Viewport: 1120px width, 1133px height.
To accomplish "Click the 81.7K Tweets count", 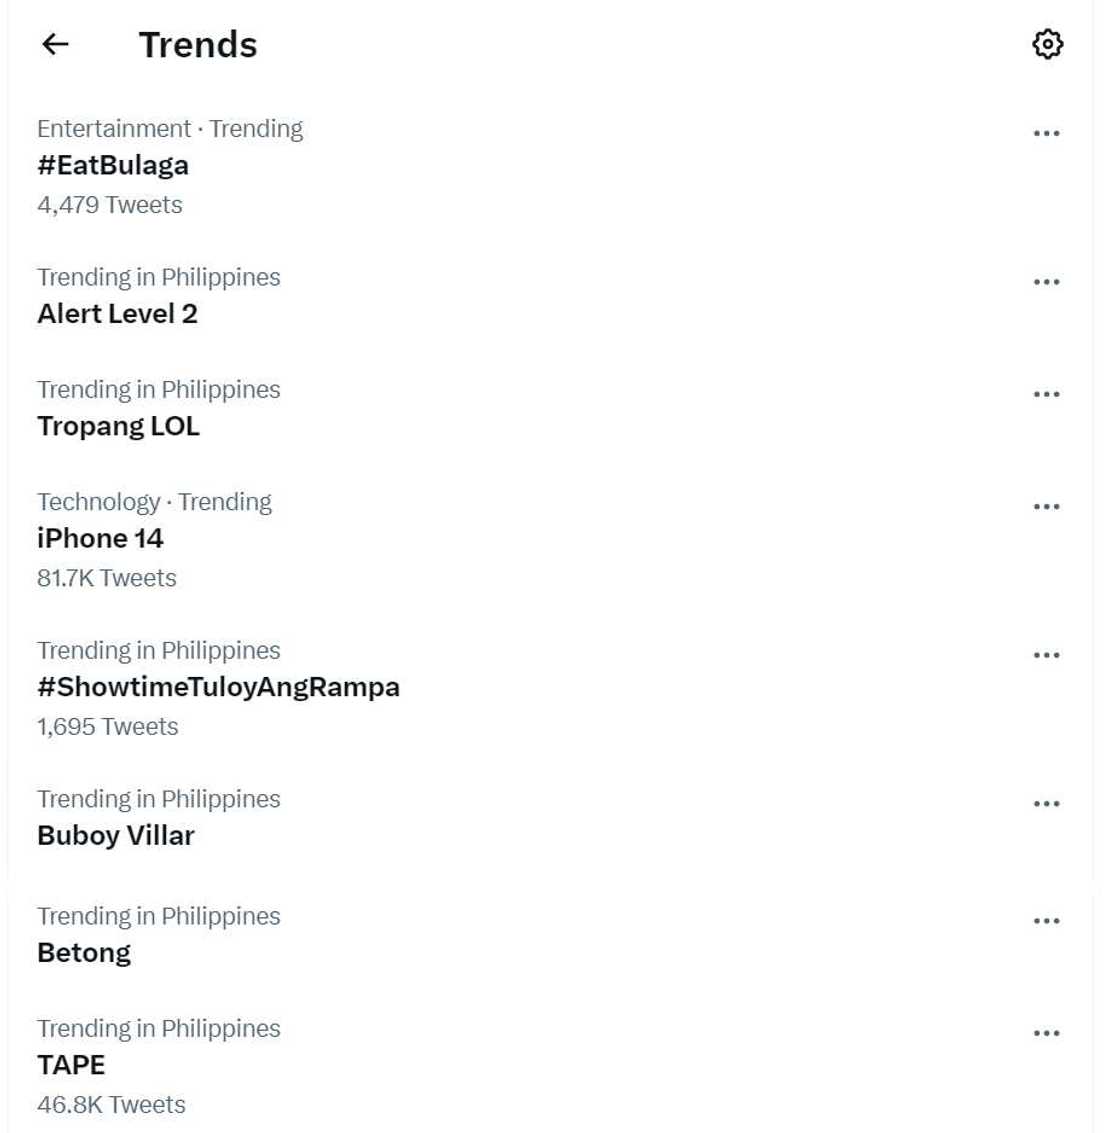I will (107, 578).
